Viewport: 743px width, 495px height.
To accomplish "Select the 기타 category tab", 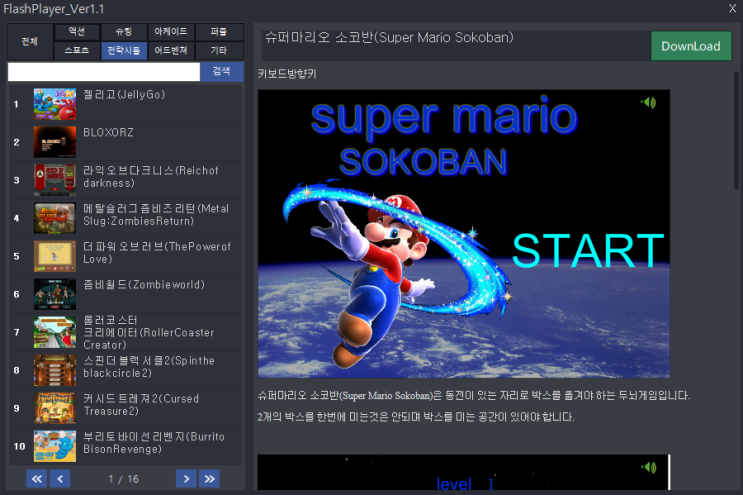I will (219, 50).
